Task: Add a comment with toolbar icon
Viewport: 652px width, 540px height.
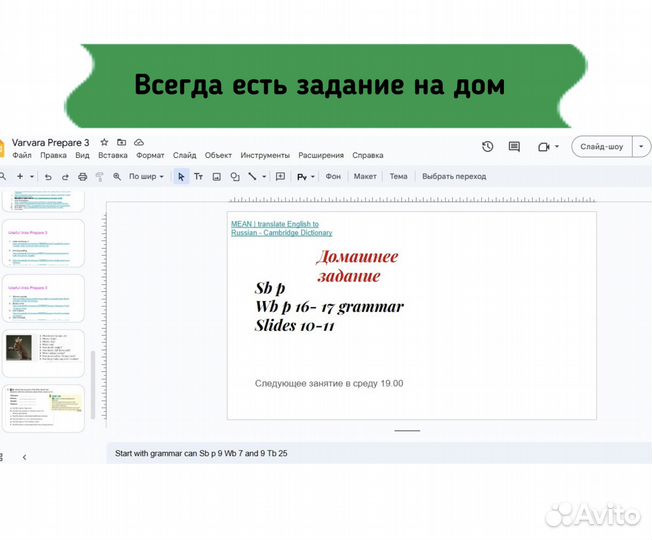Action: click(x=281, y=176)
